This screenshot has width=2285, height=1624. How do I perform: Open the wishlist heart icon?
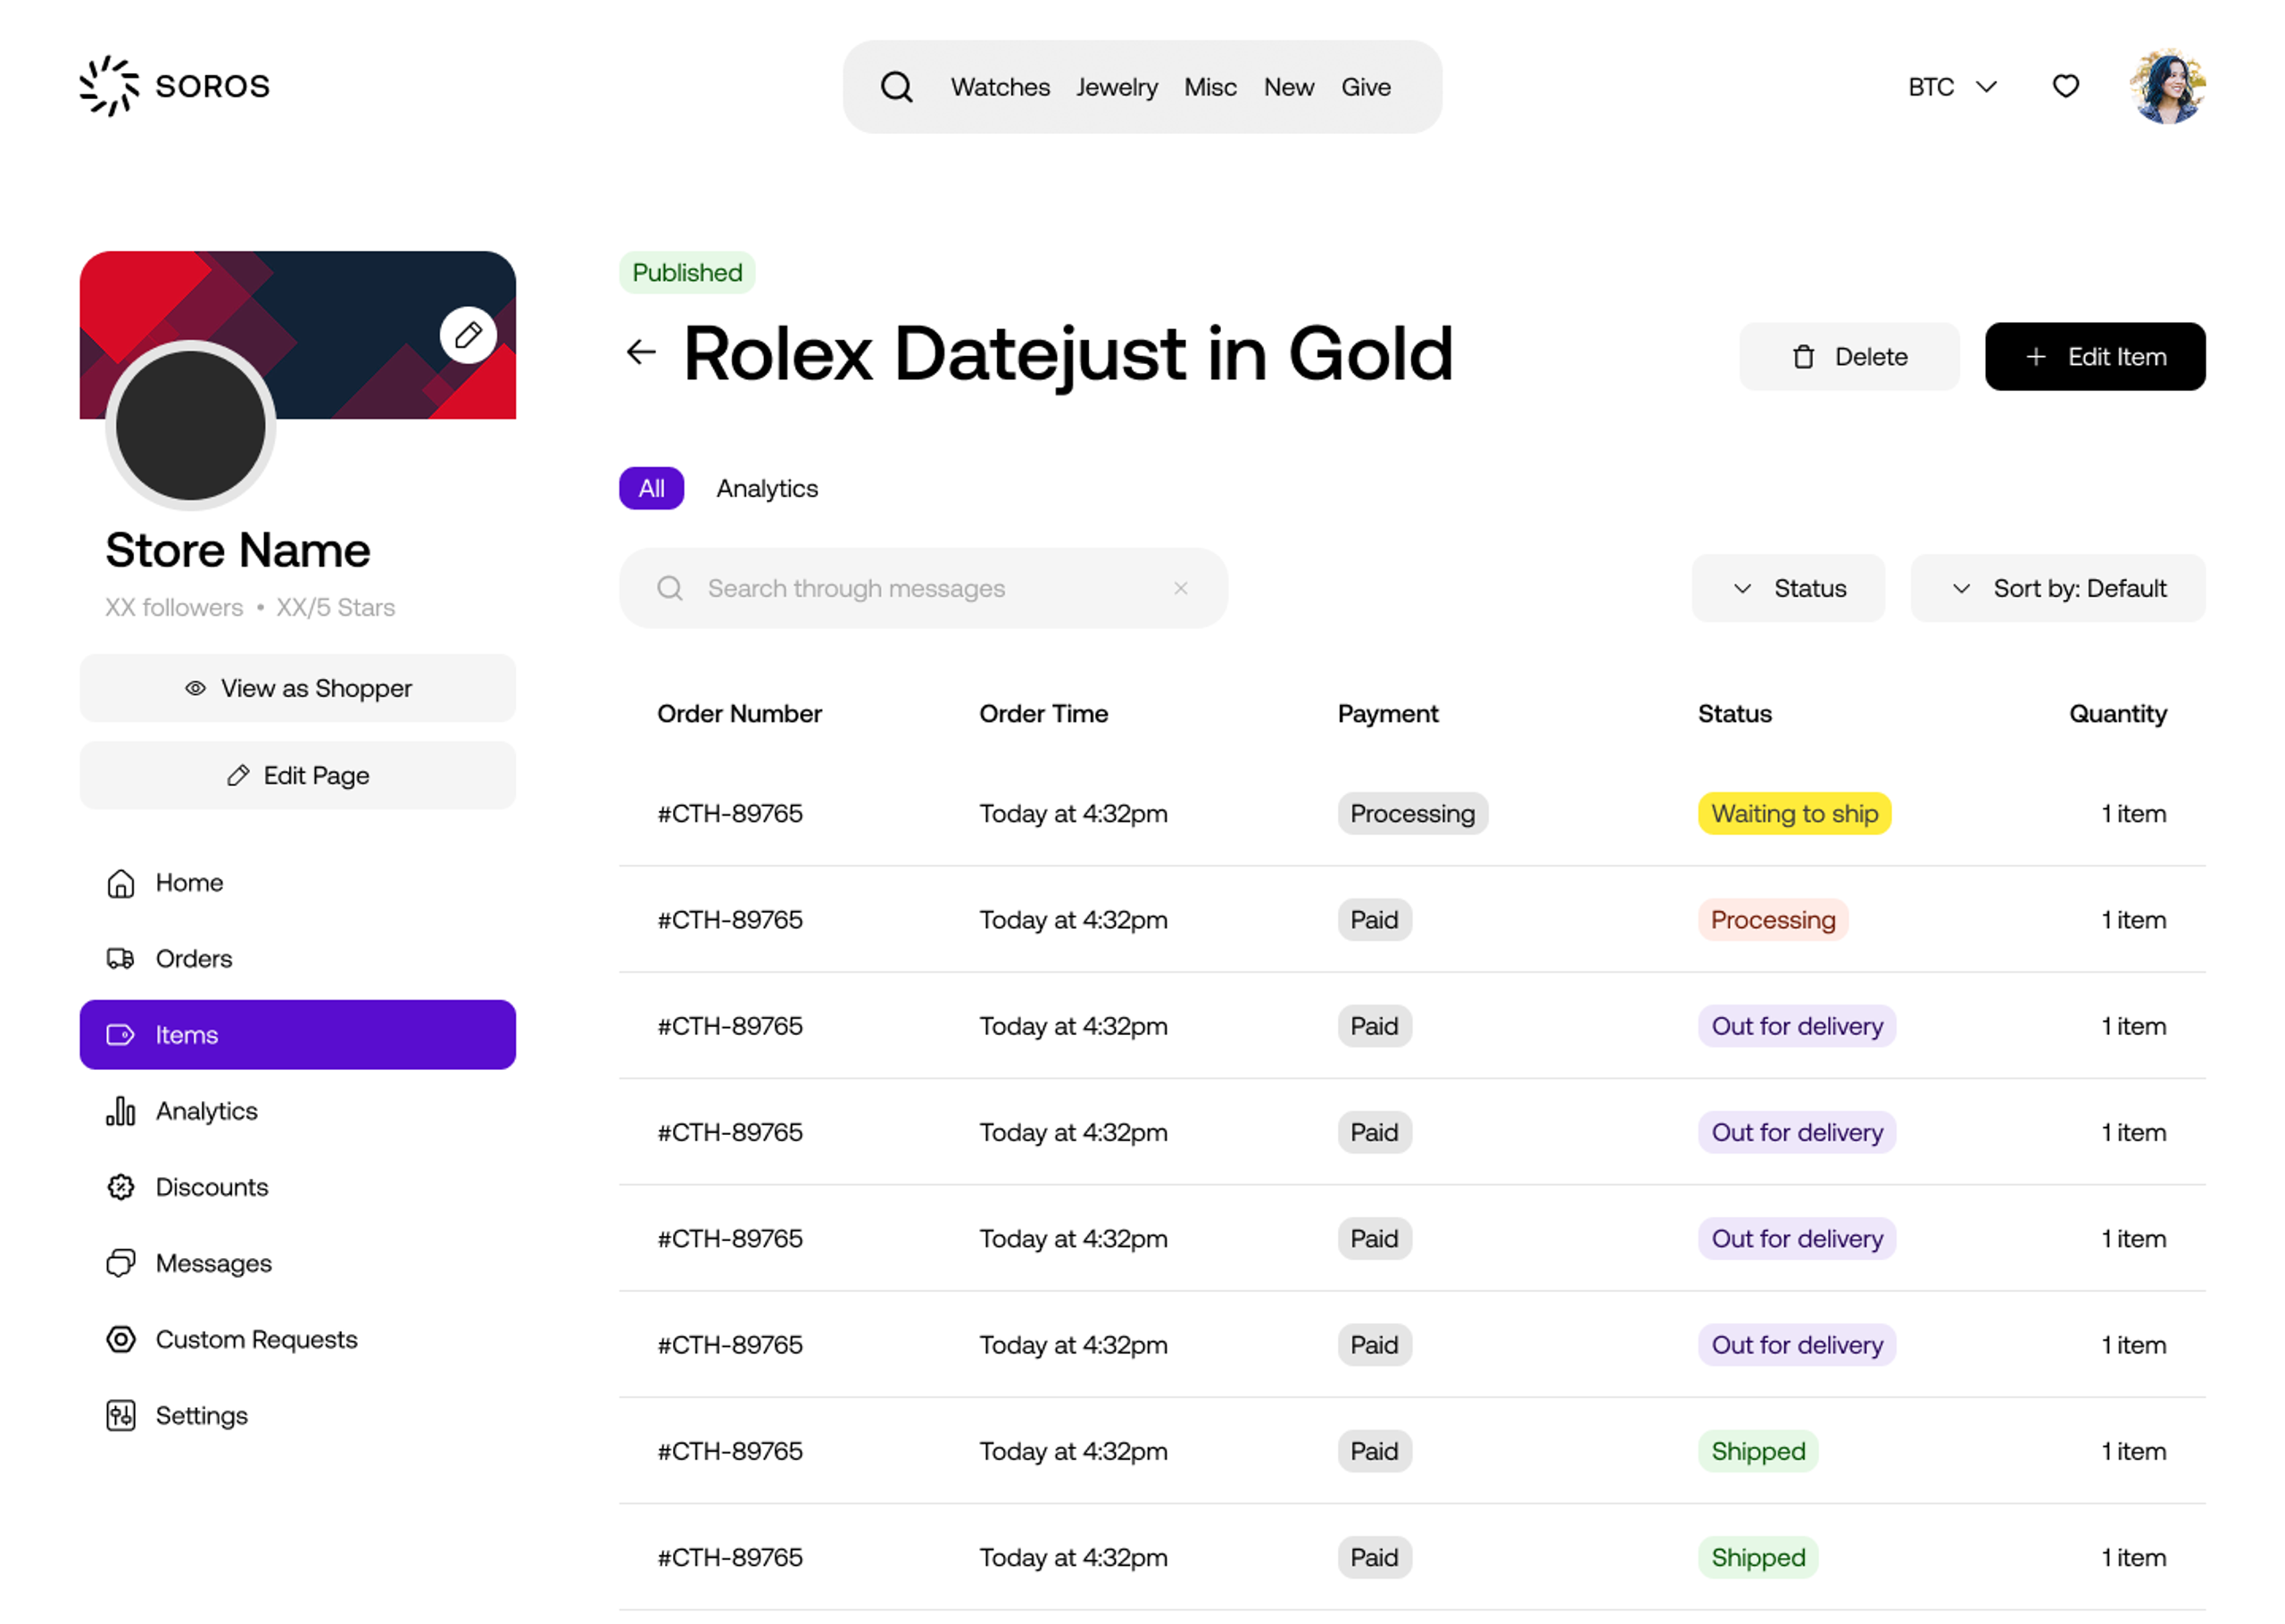[2066, 86]
